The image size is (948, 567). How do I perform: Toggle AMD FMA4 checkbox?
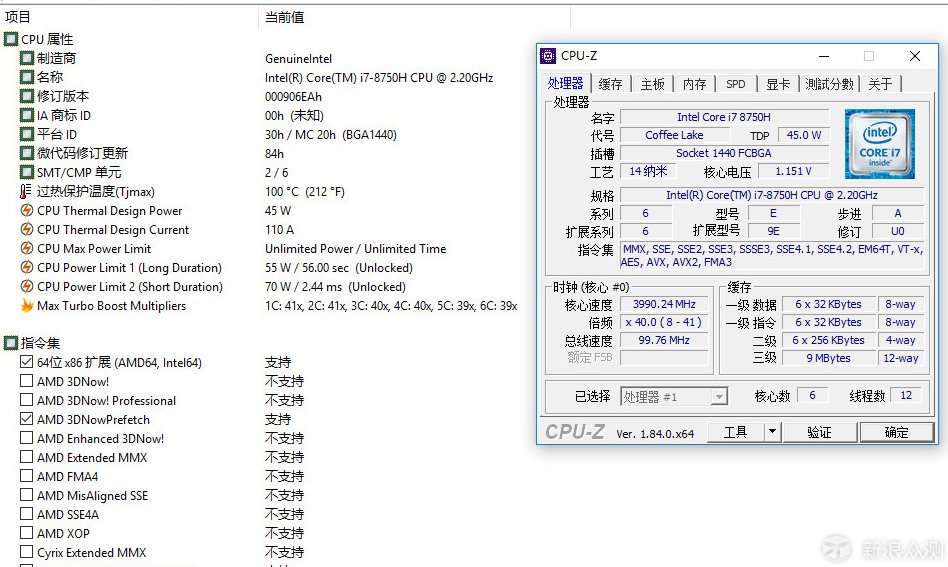pos(27,476)
